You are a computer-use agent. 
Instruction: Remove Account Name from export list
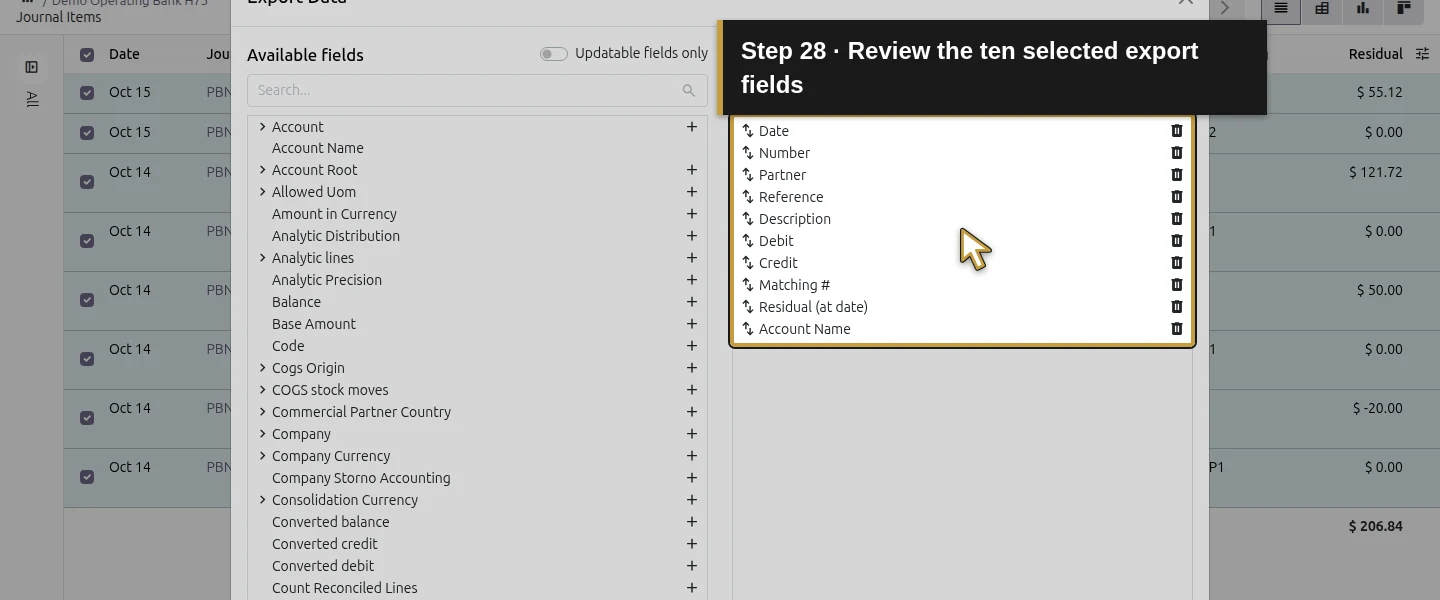(x=1177, y=329)
